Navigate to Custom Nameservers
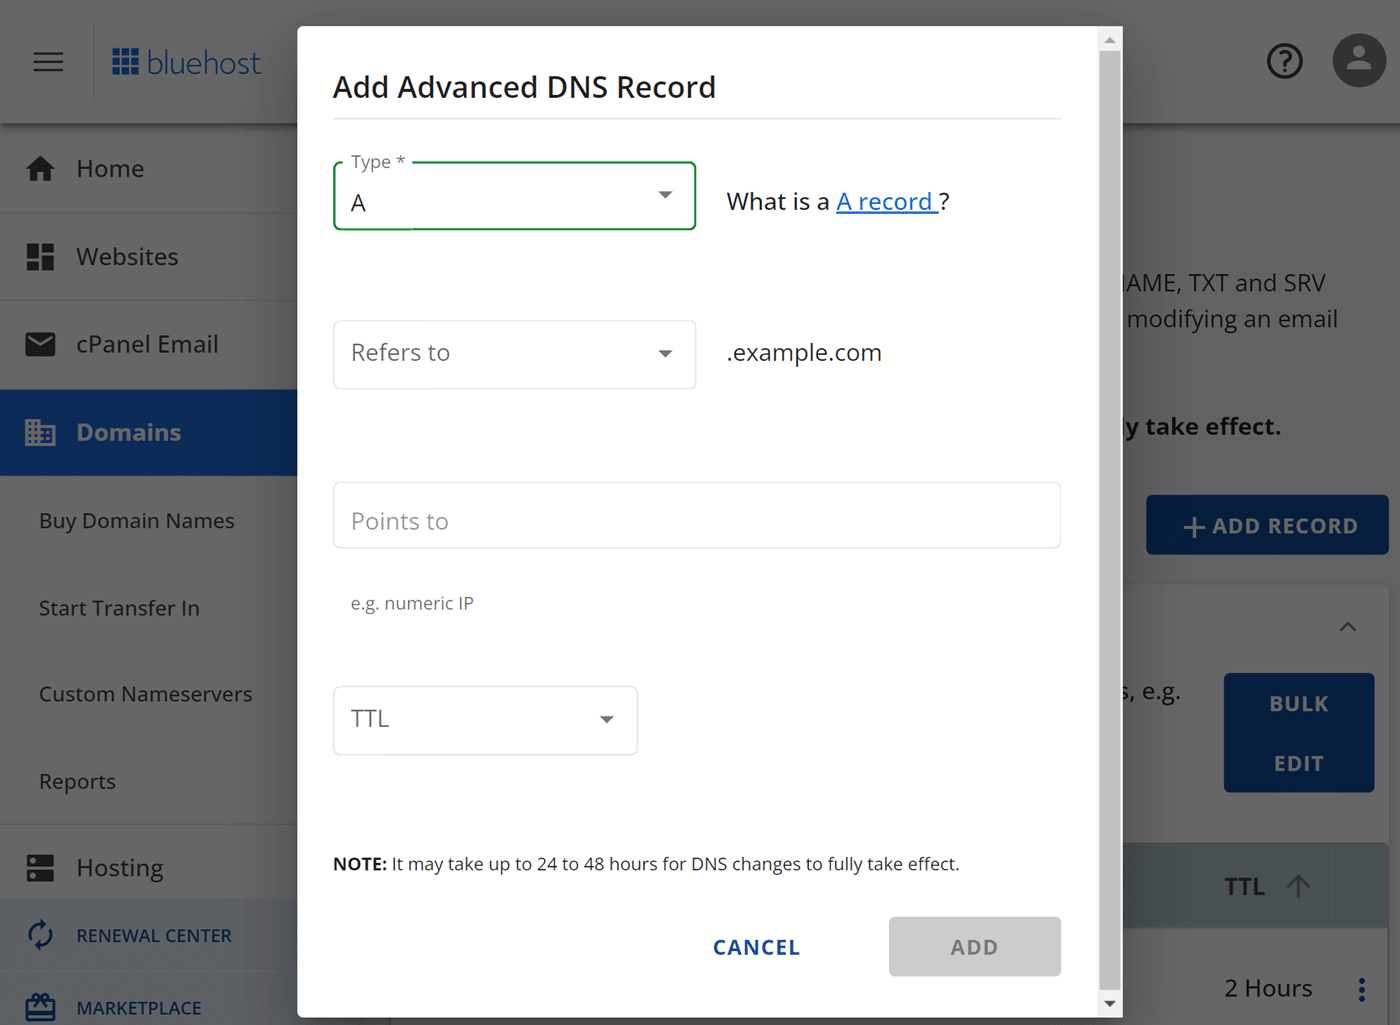 click(145, 693)
